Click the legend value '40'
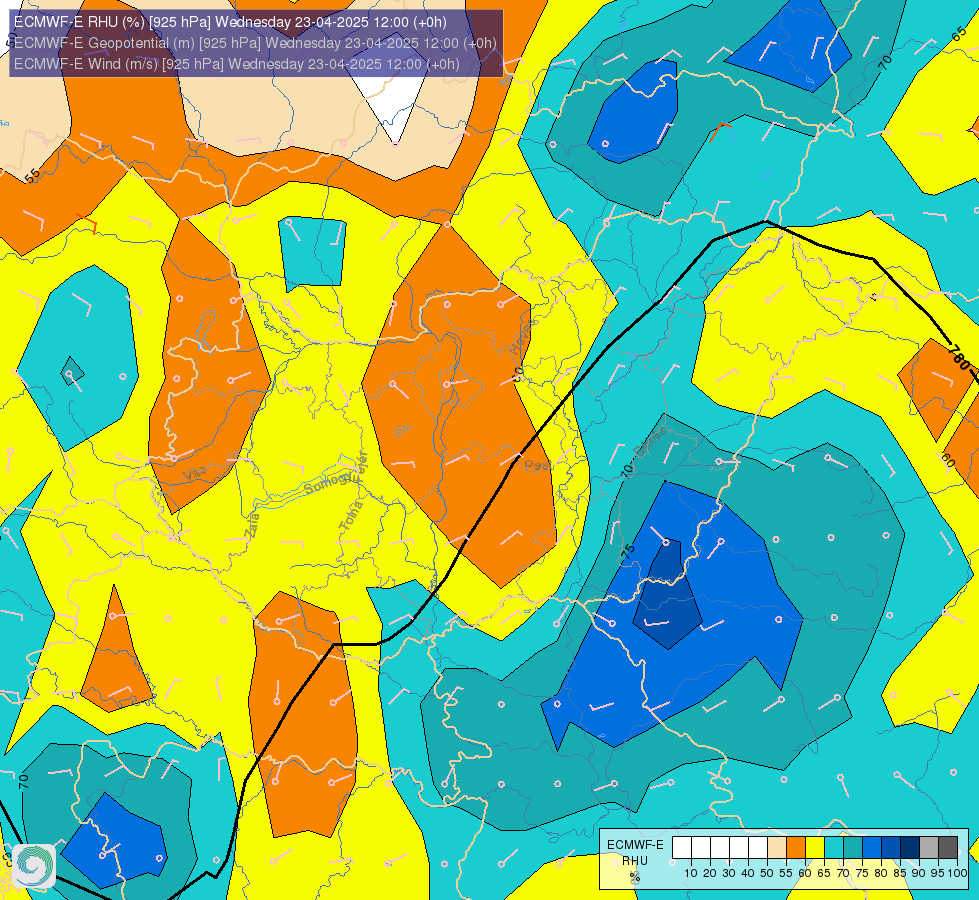 pos(748,873)
